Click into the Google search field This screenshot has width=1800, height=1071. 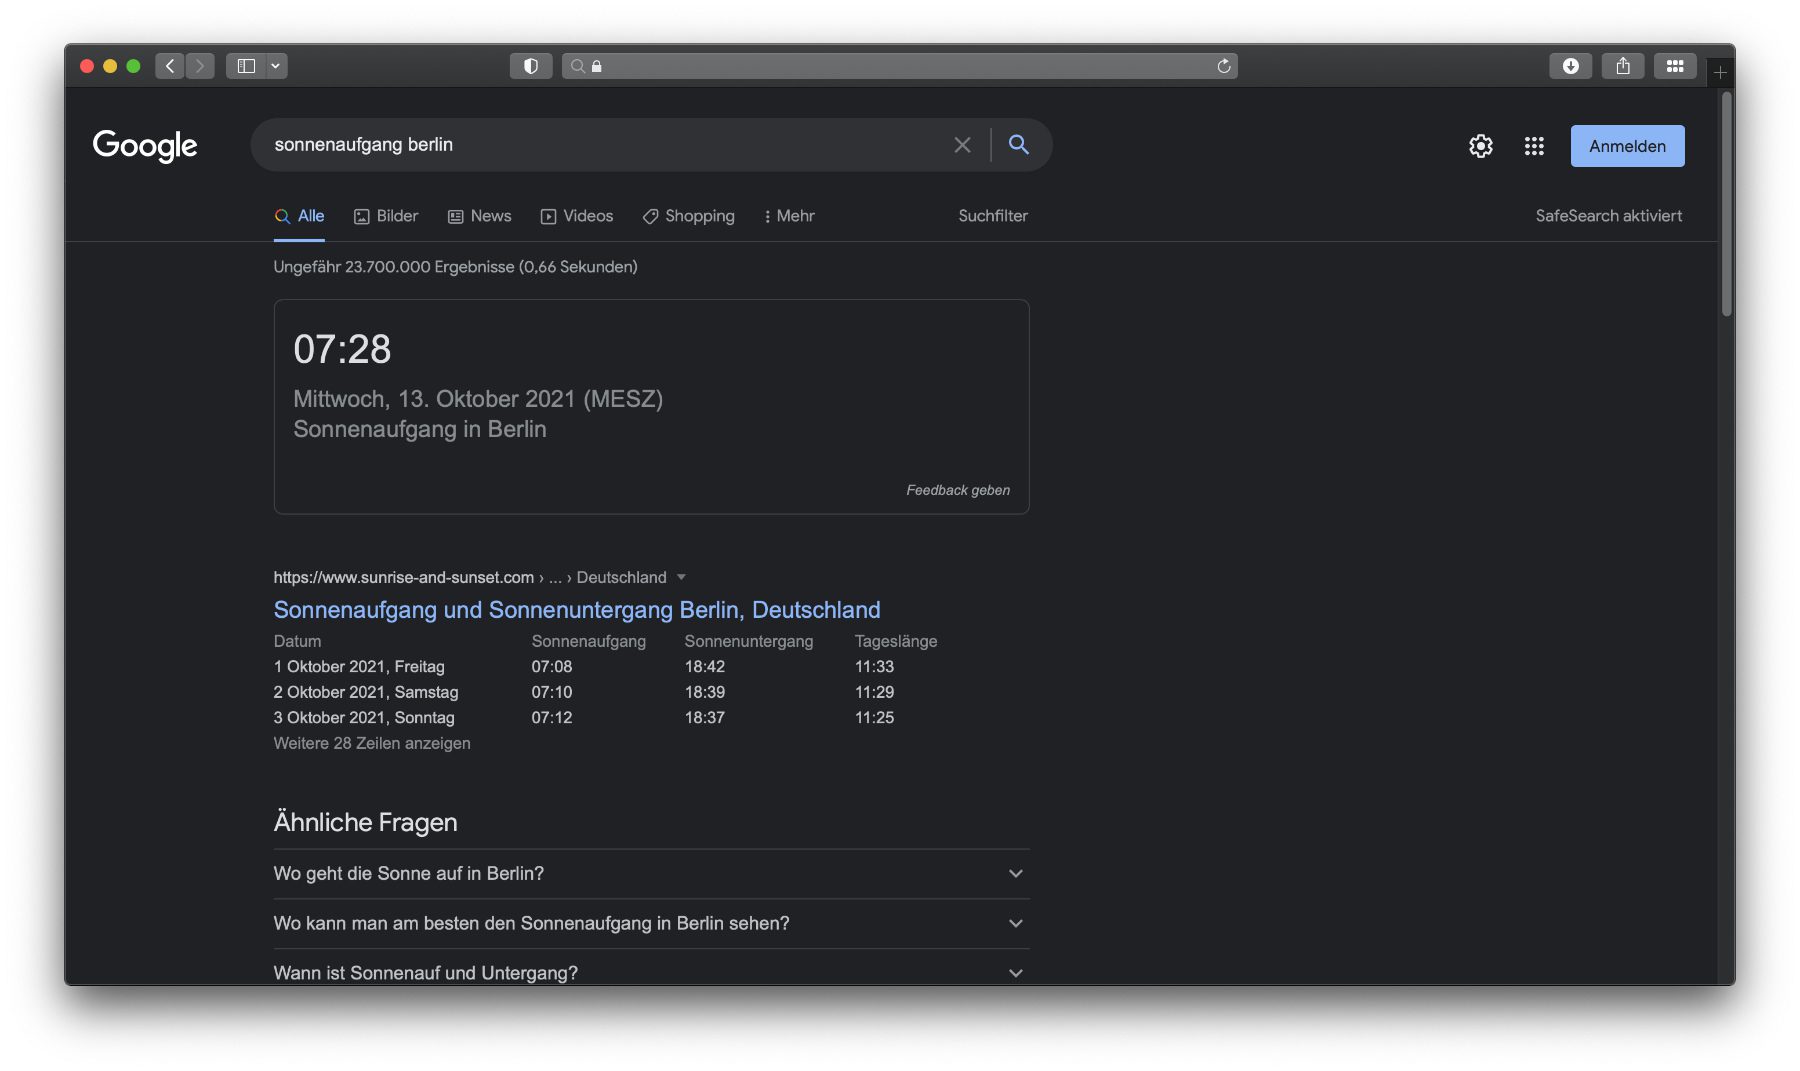coord(600,145)
